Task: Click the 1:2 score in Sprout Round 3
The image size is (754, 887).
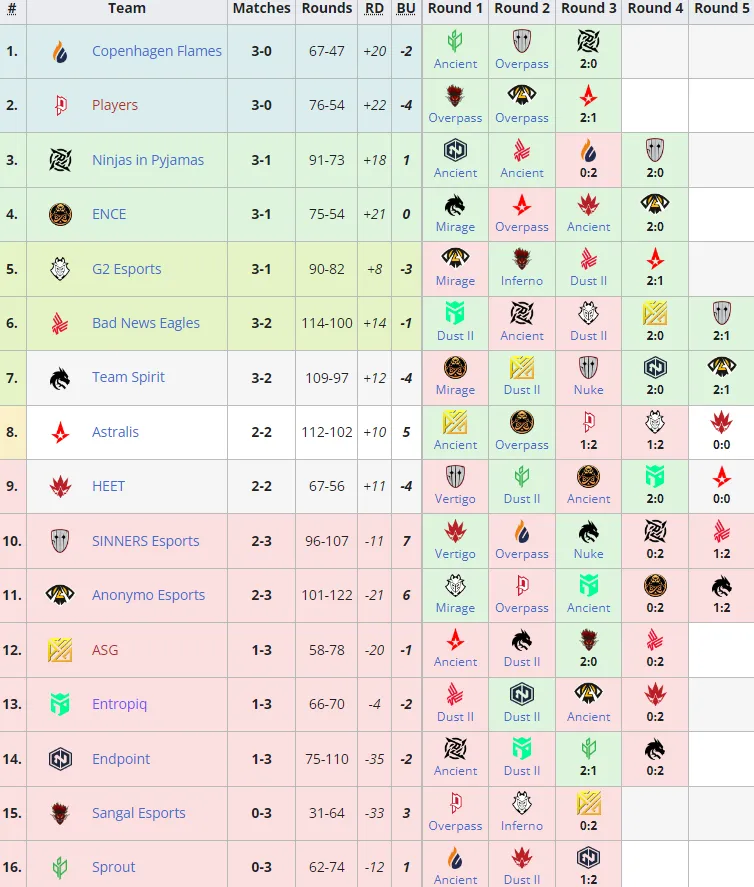Action: (588, 880)
